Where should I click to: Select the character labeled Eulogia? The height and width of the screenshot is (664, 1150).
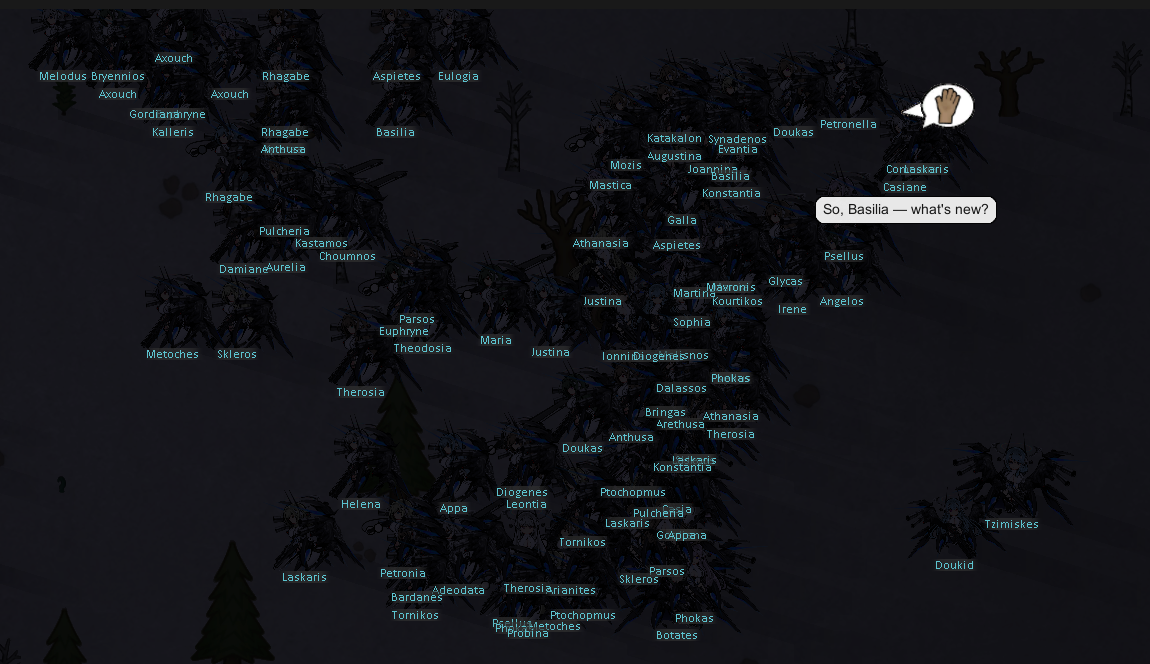click(458, 76)
